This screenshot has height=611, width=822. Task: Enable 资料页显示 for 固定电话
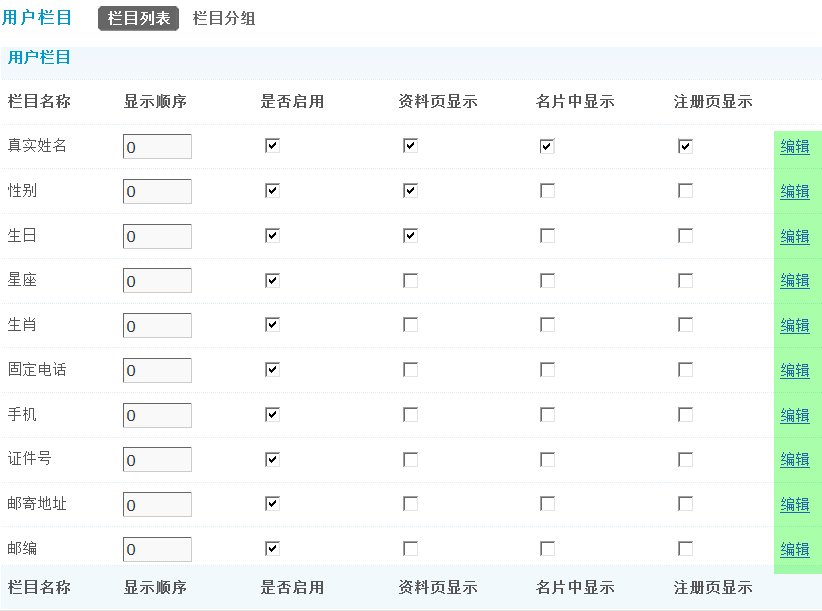tap(410, 369)
